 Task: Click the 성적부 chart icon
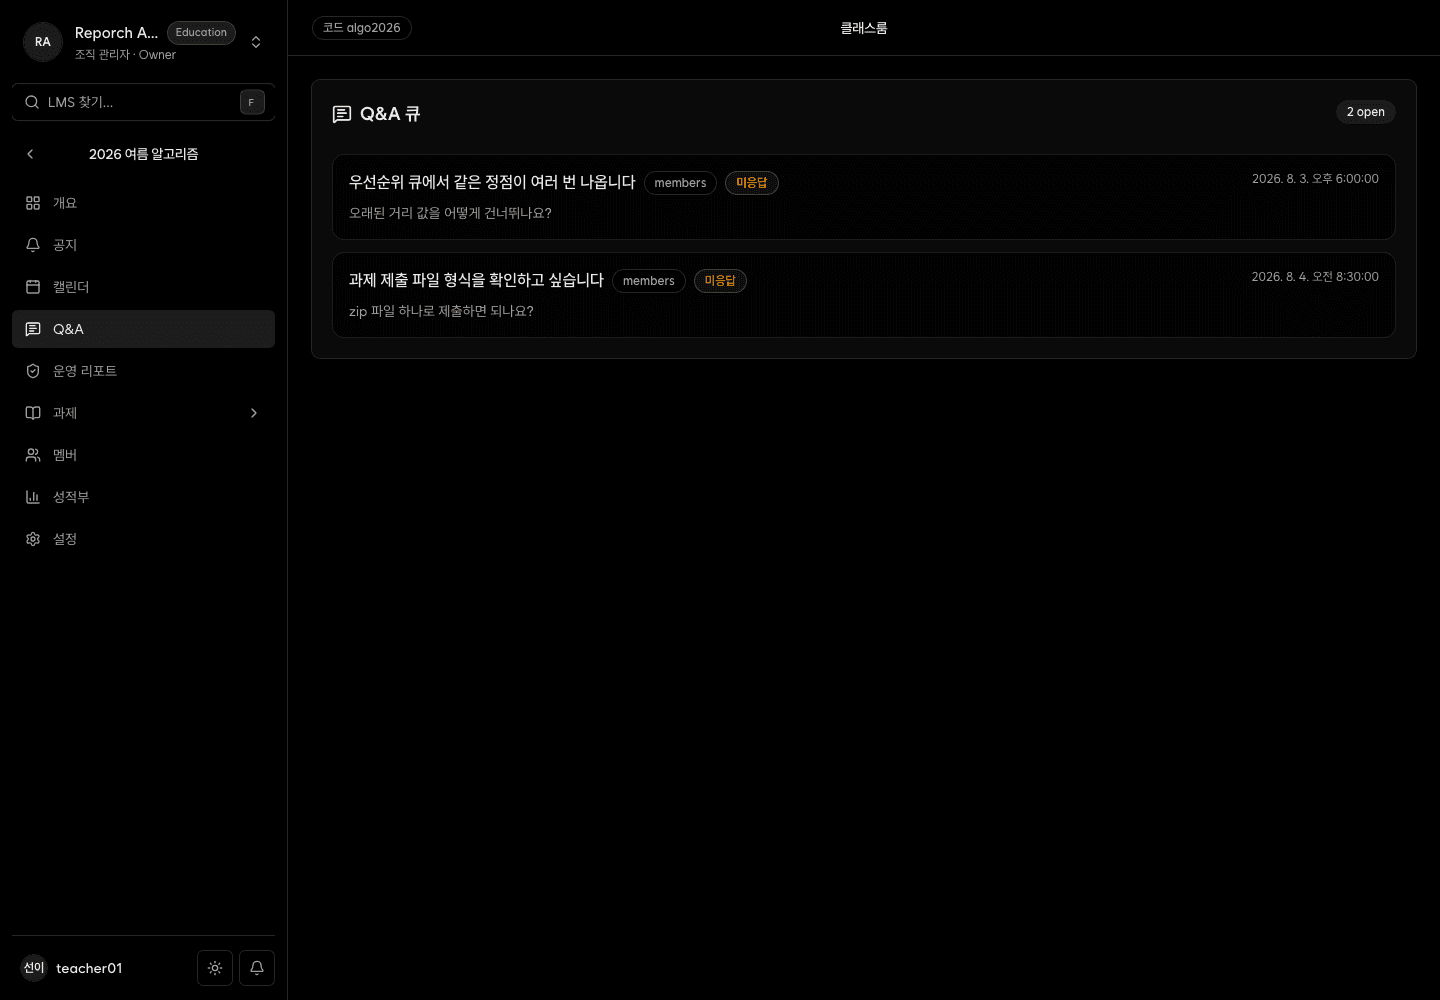pos(33,497)
